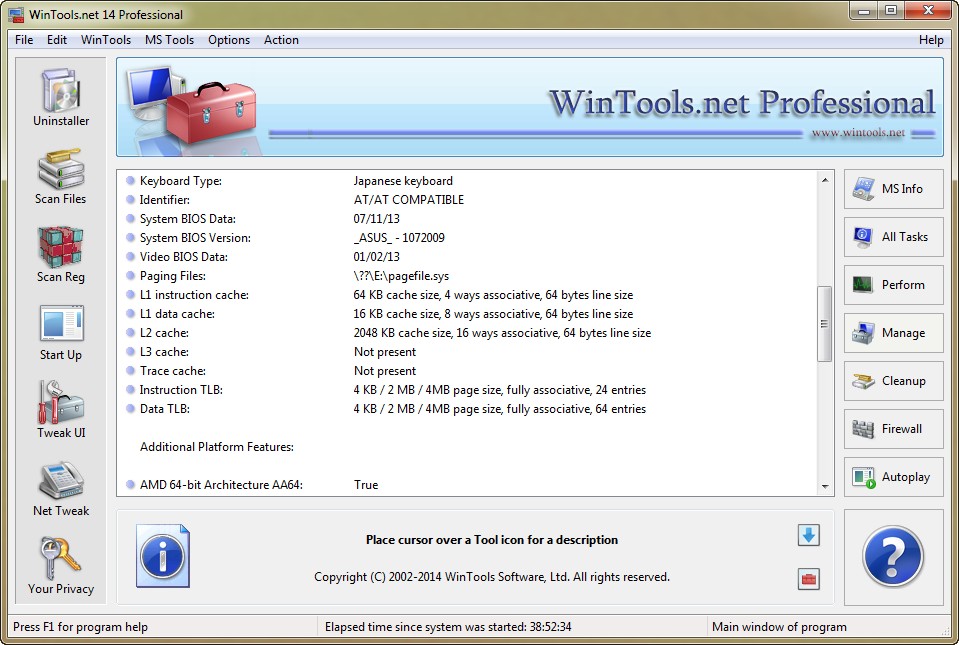Open All Tasks panel
Viewport: 959px width, 645px height.
coord(894,237)
